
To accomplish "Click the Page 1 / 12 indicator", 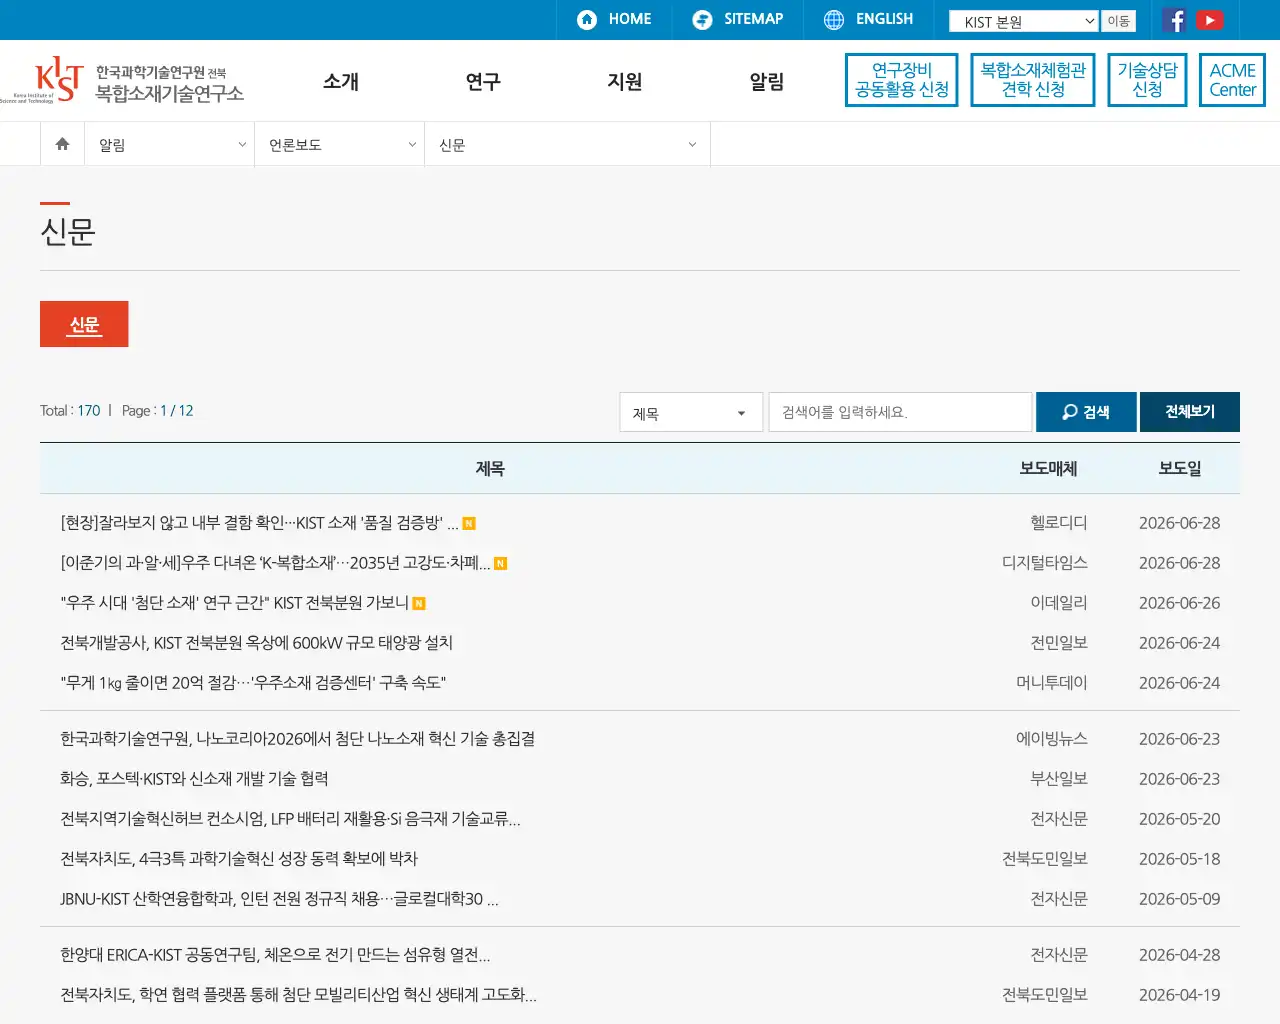I will (x=157, y=411).
